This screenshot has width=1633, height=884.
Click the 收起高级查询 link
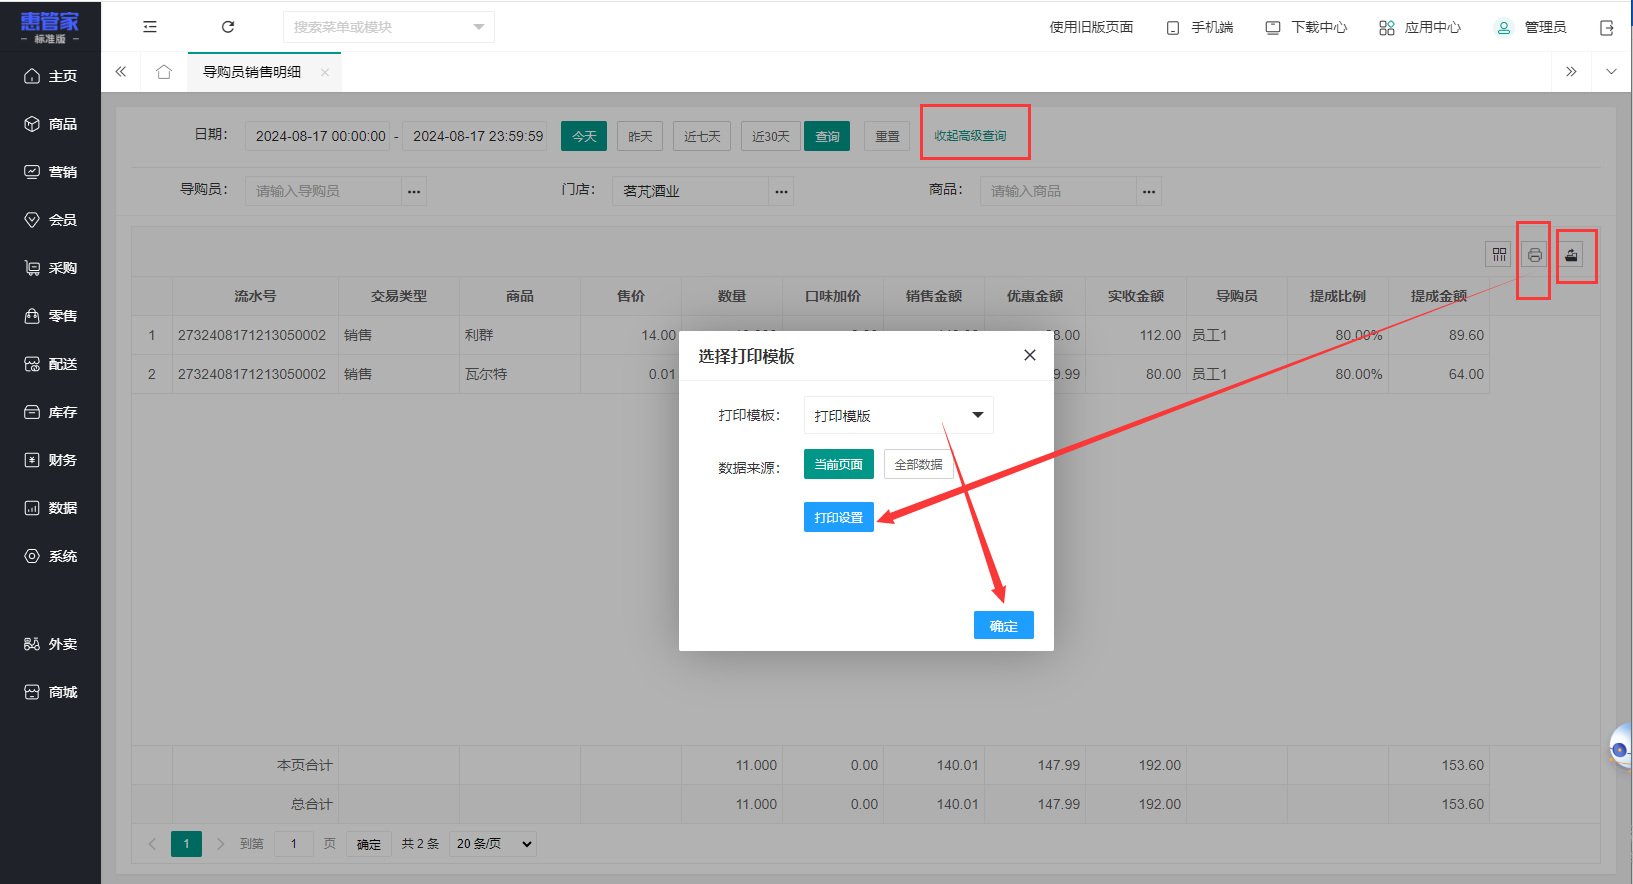click(970, 136)
